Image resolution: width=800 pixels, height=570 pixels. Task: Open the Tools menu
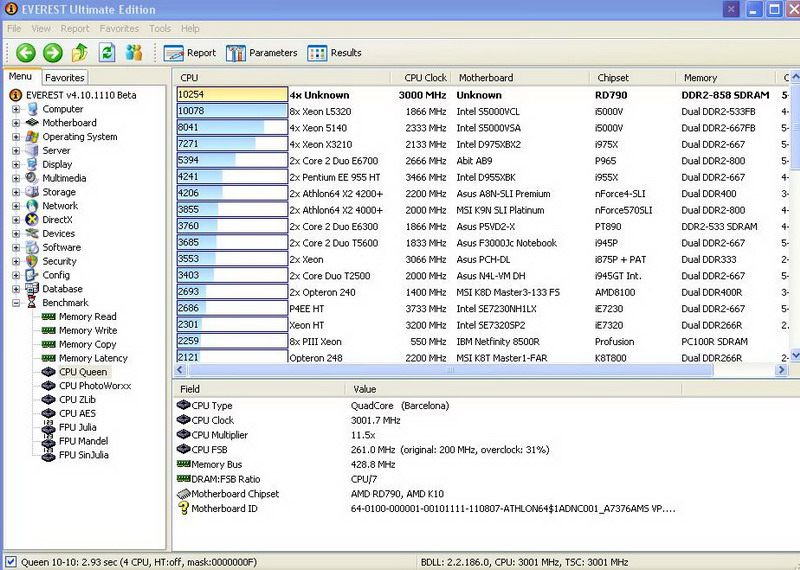160,29
